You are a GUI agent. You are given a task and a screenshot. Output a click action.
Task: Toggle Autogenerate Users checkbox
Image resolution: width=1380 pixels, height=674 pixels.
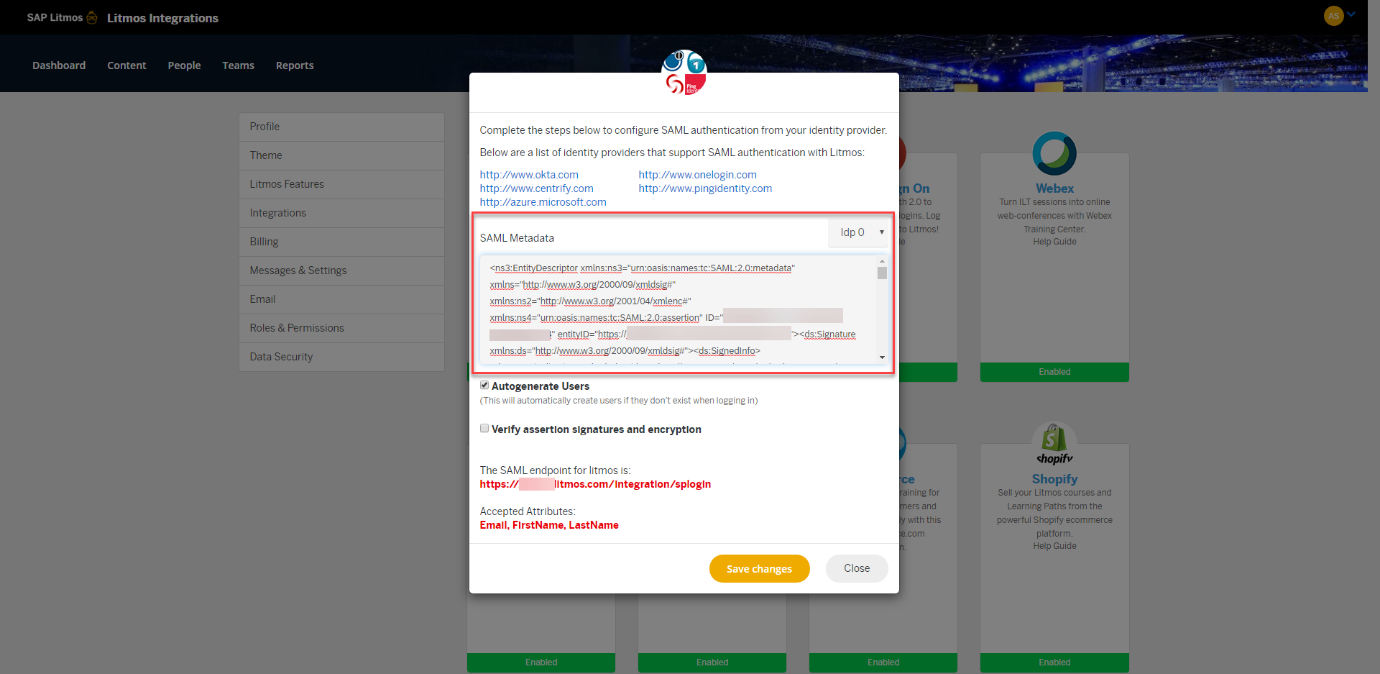click(484, 385)
